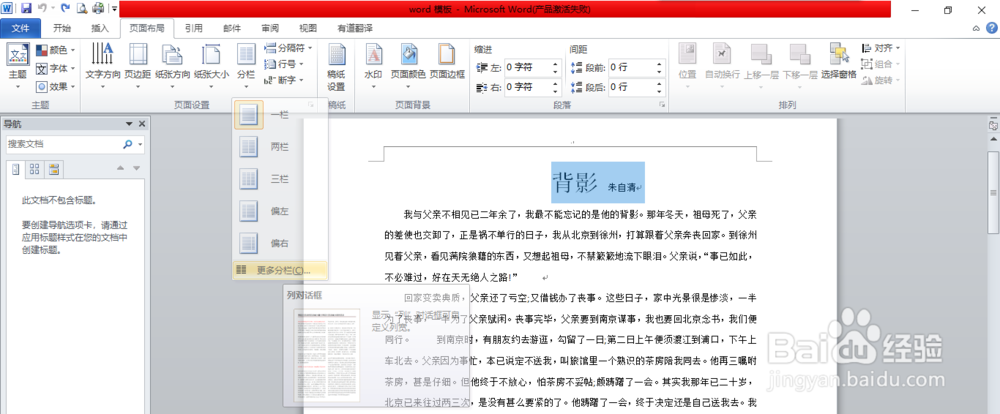Open the theme 颜色 (Colors) dropdown
This screenshot has width=1000, height=414.
[55, 50]
